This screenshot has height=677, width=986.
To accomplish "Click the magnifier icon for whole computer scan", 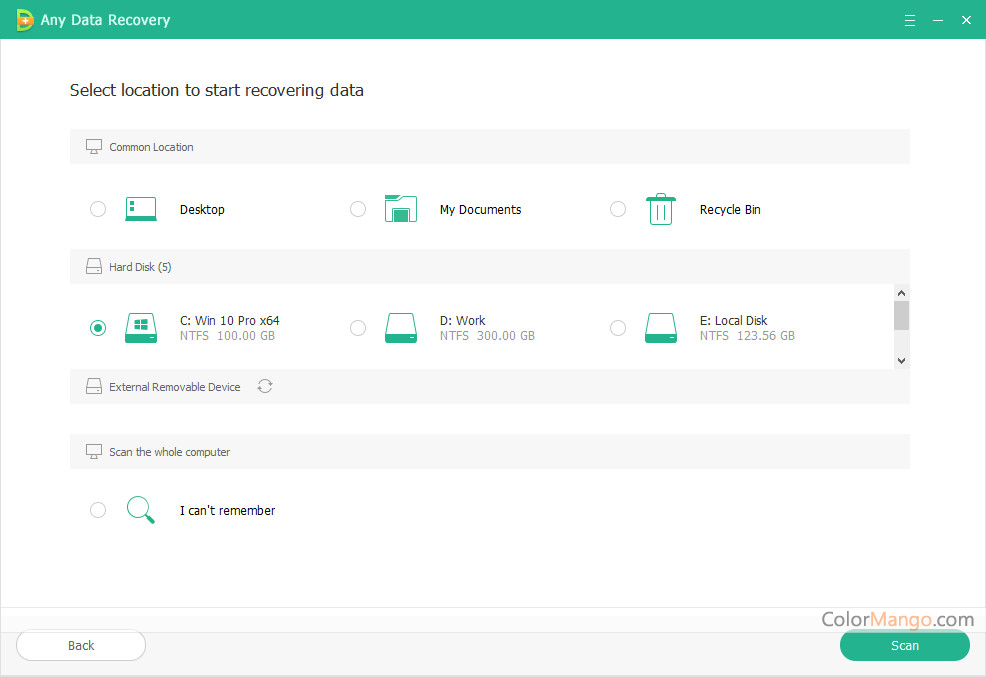I will pos(141,510).
